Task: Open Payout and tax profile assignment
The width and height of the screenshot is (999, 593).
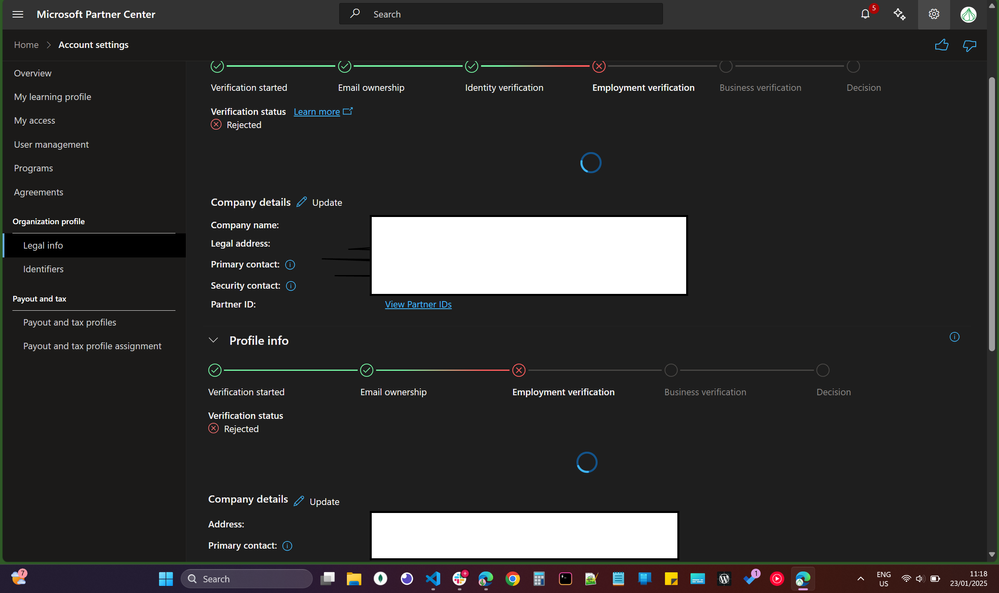Action: click(x=92, y=346)
